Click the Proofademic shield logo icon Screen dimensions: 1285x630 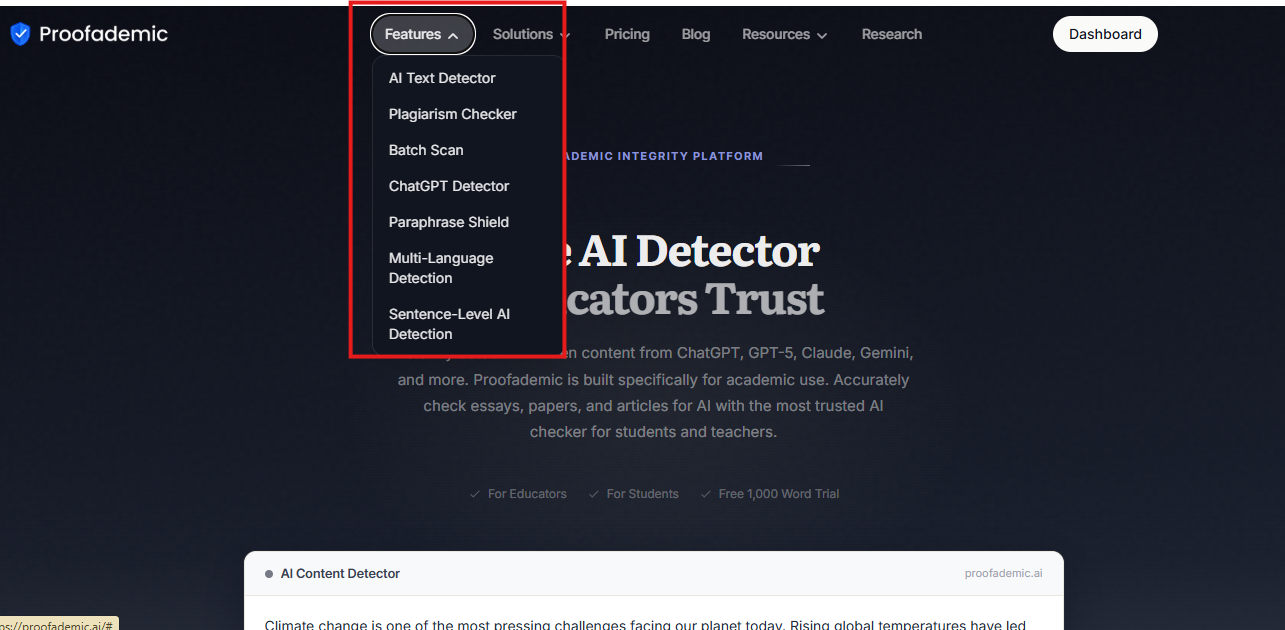coord(20,34)
